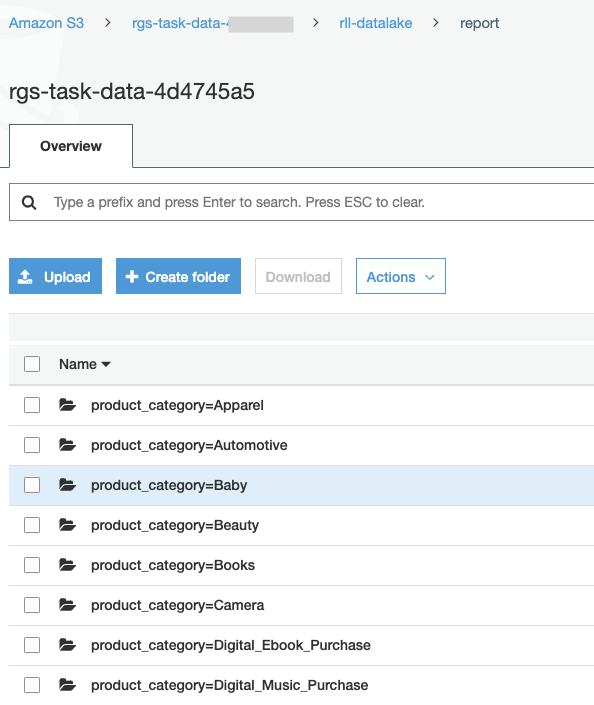This screenshot has width=594, height=705.
Task: Focus the prefix search input field
Action: tap(301, 202)
